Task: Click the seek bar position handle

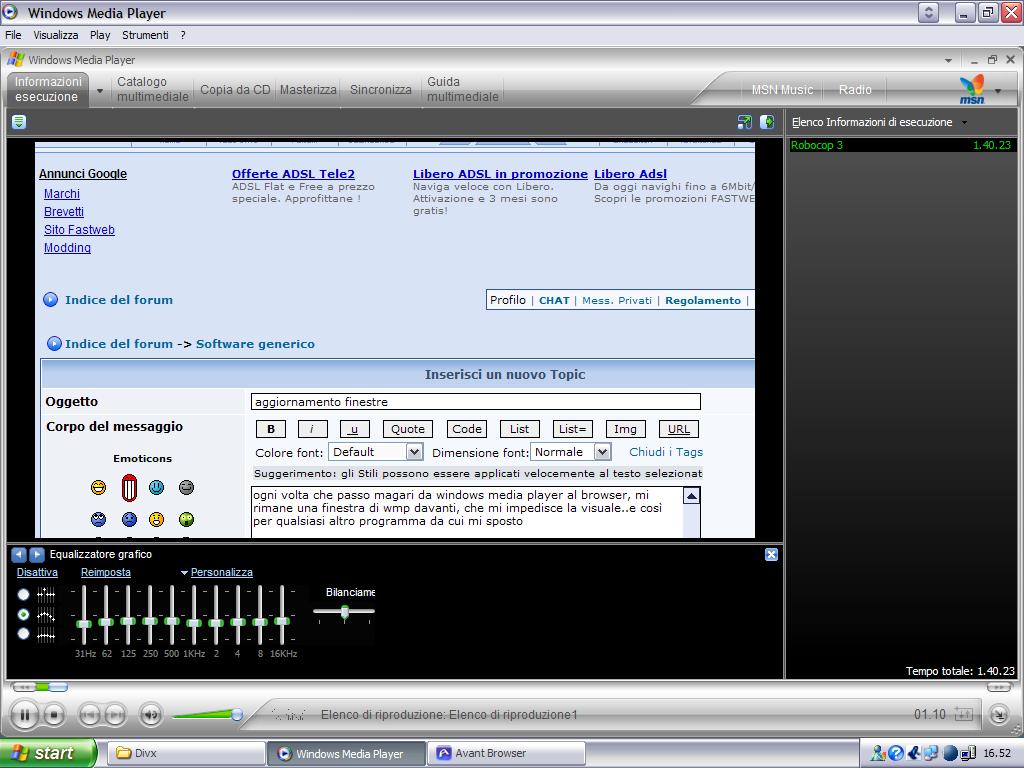Action: point(57,687)
